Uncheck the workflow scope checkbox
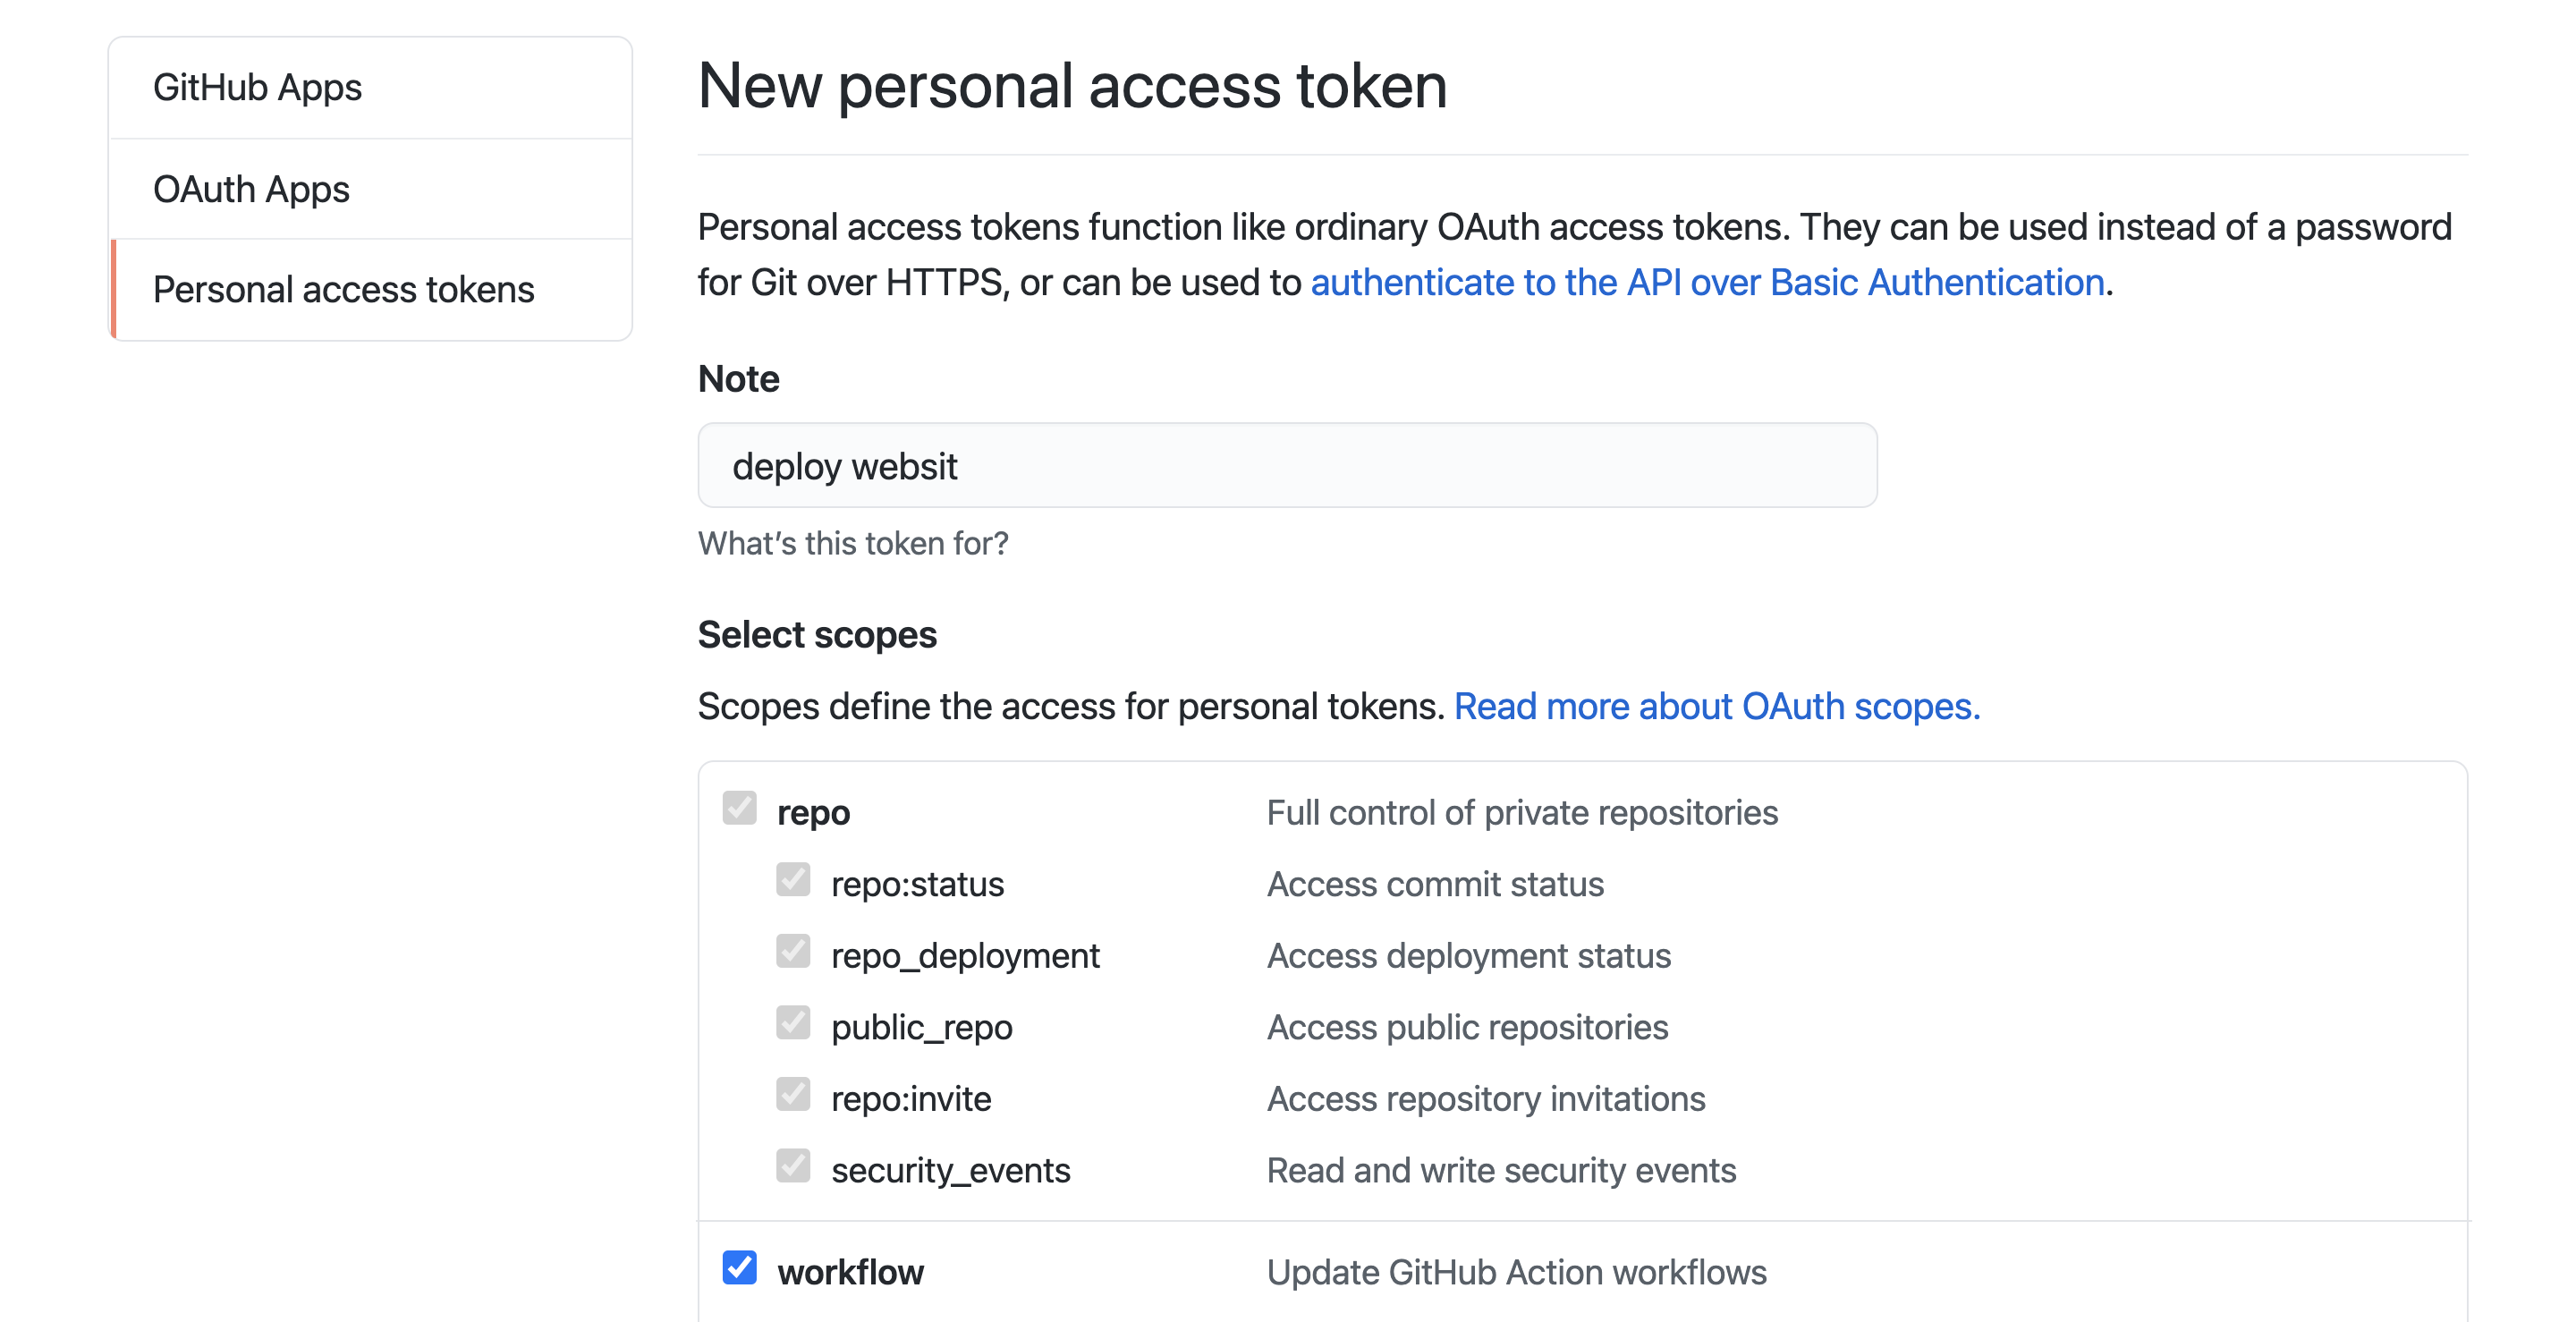Screen dimensions: 2576x1322 point(739,1270)
